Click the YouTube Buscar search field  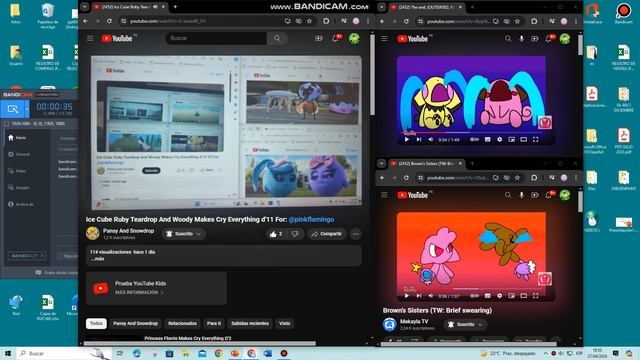click(x=216, y=38)
